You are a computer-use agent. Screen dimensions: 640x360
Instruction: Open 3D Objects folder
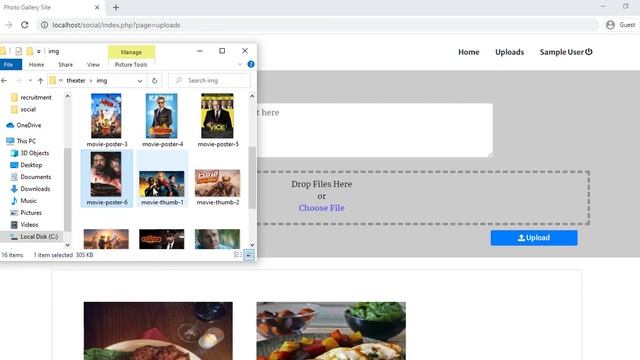coord(30,153)
